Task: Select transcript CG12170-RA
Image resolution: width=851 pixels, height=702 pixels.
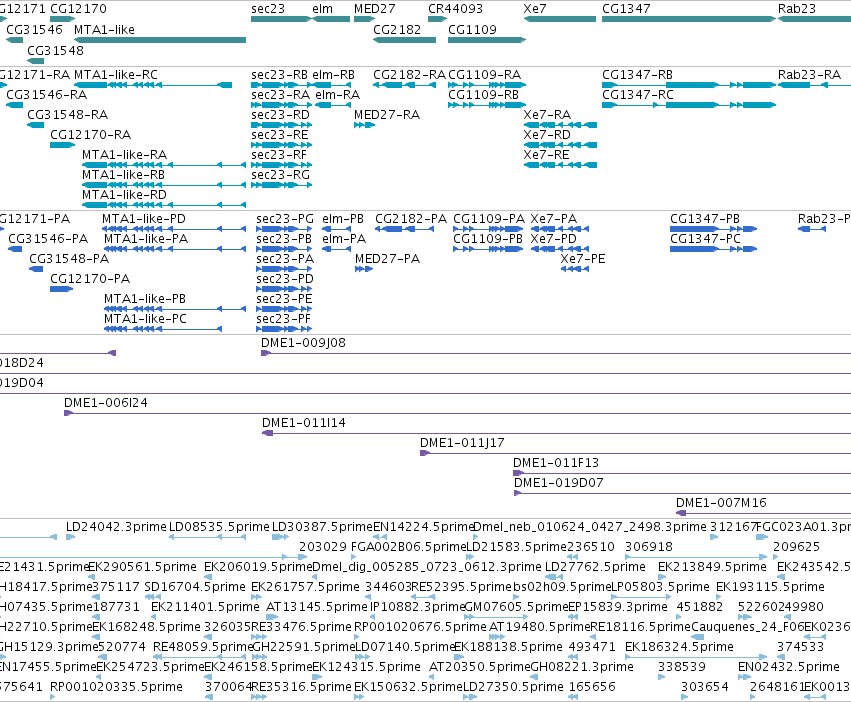Action: click(62, 145)
